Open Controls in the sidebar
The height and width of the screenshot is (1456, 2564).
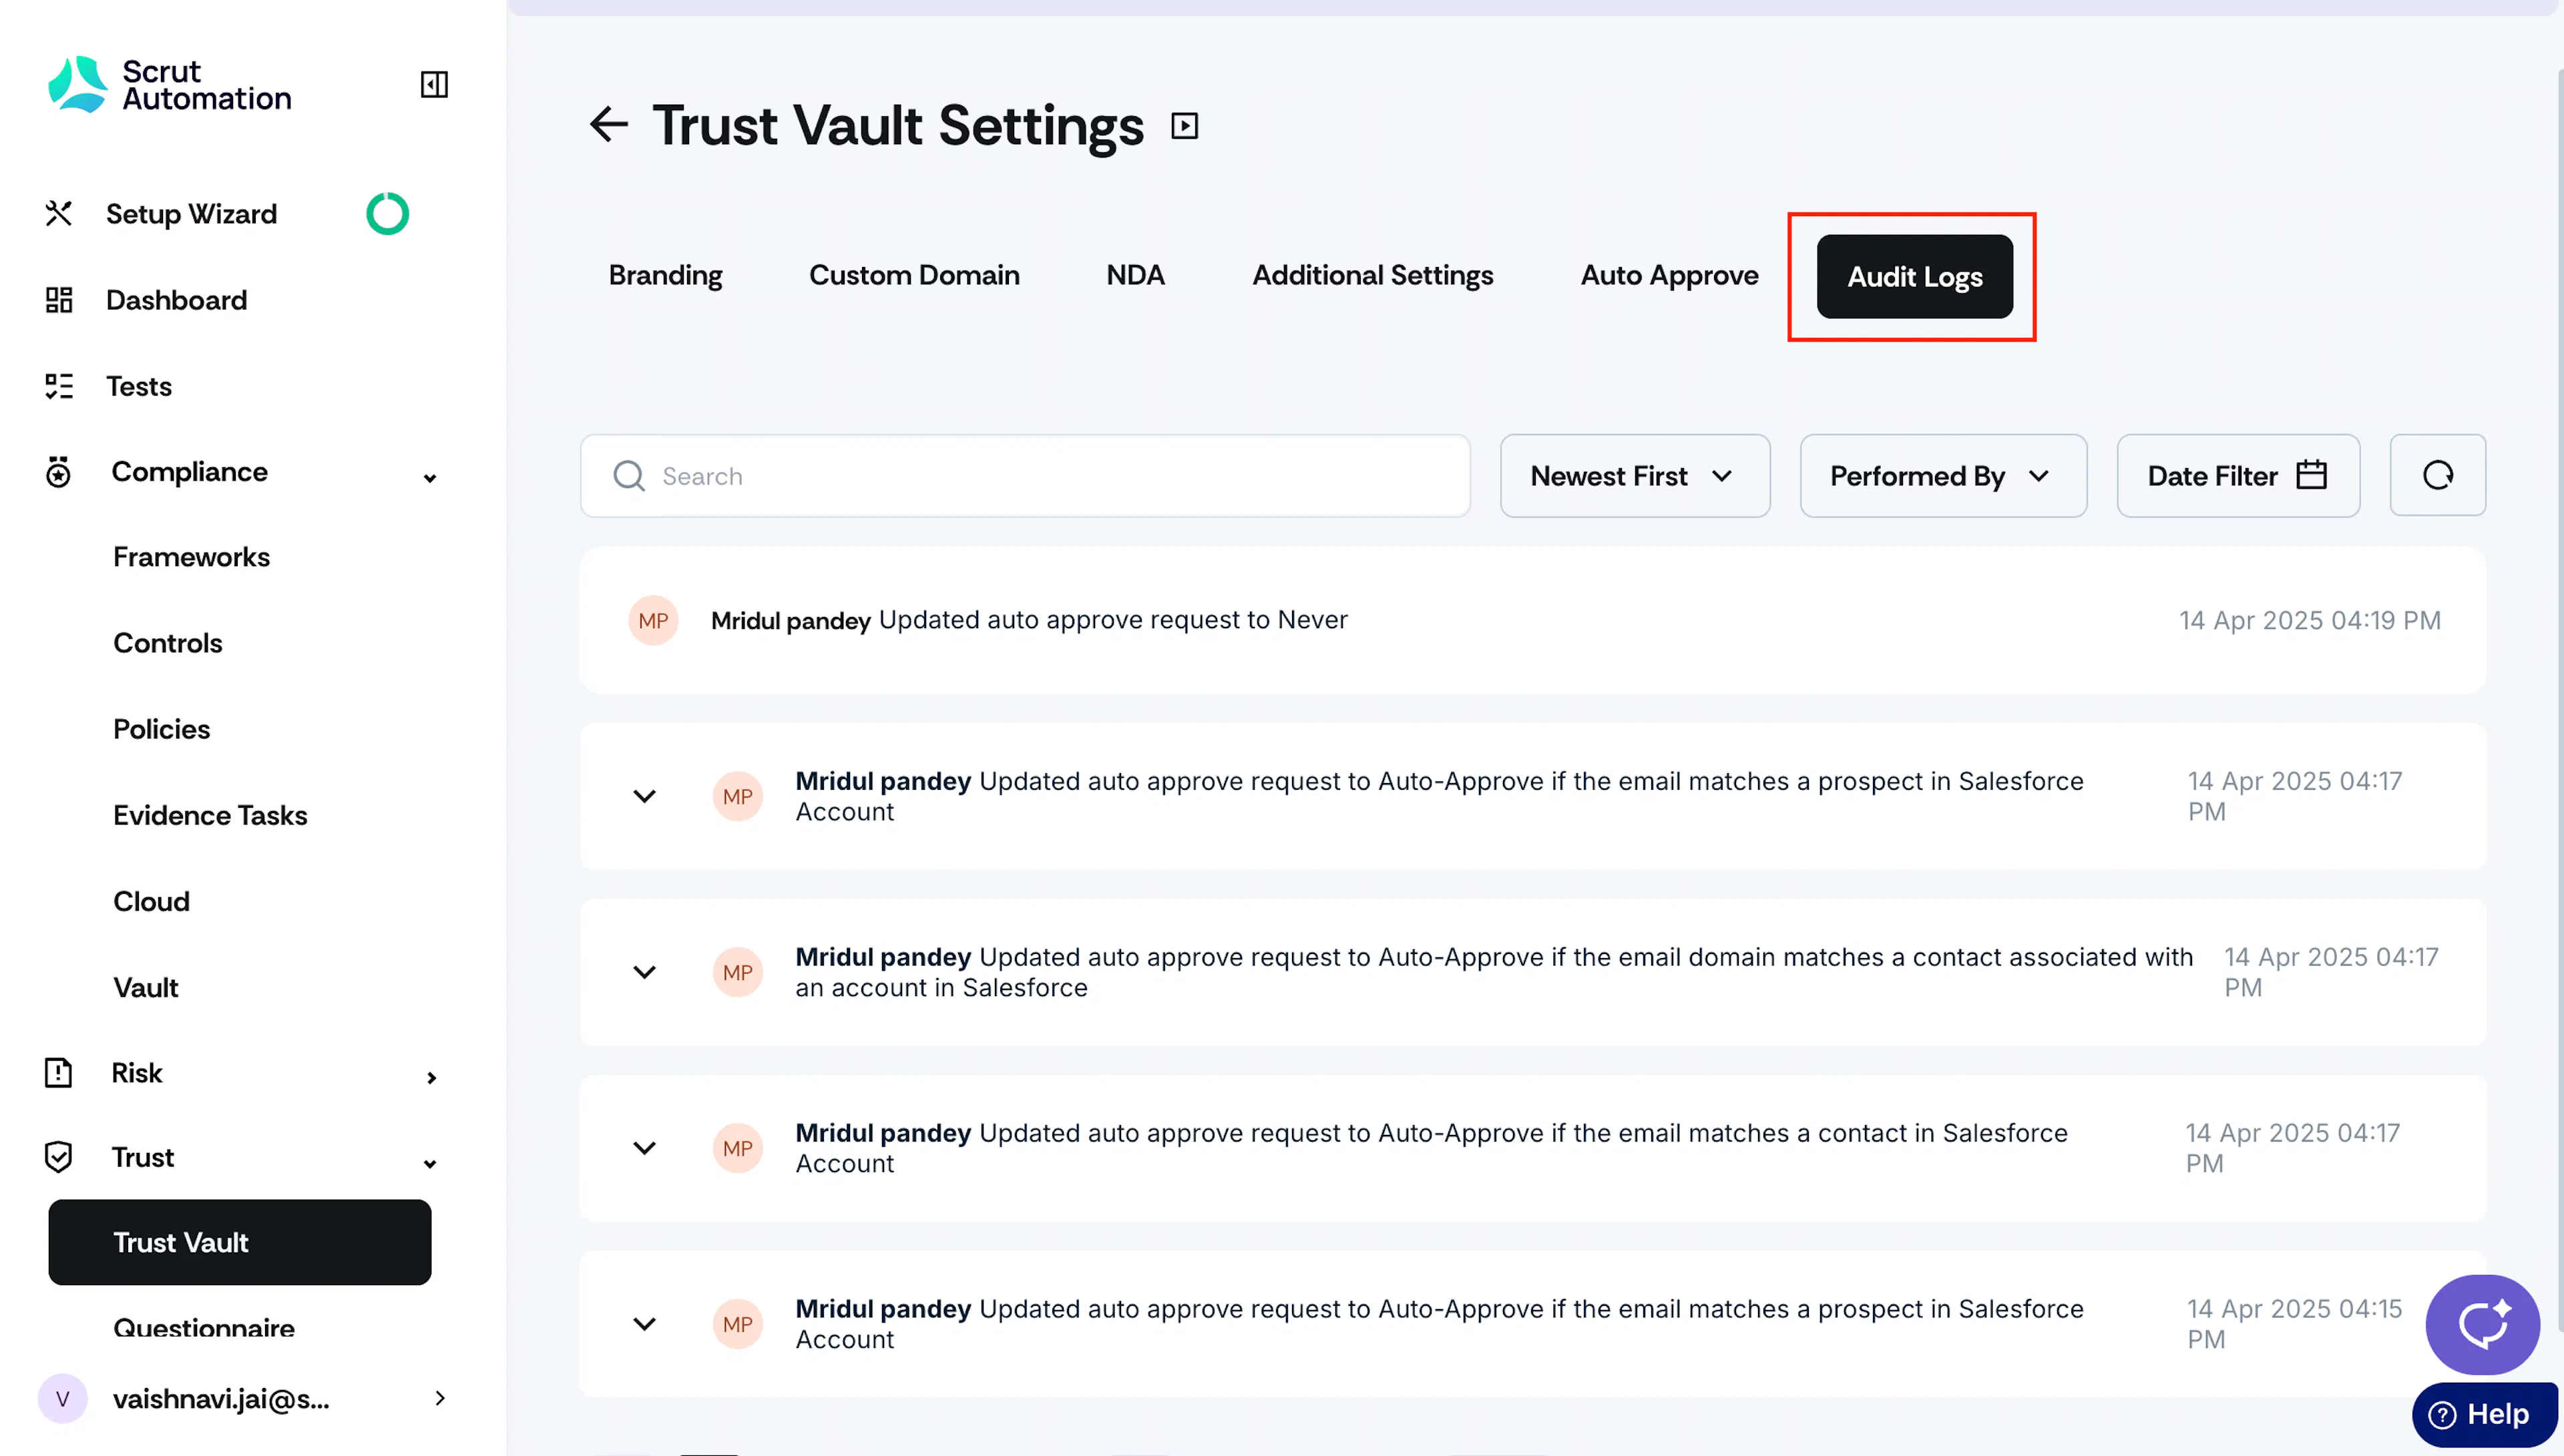click(x=167, y=643)
